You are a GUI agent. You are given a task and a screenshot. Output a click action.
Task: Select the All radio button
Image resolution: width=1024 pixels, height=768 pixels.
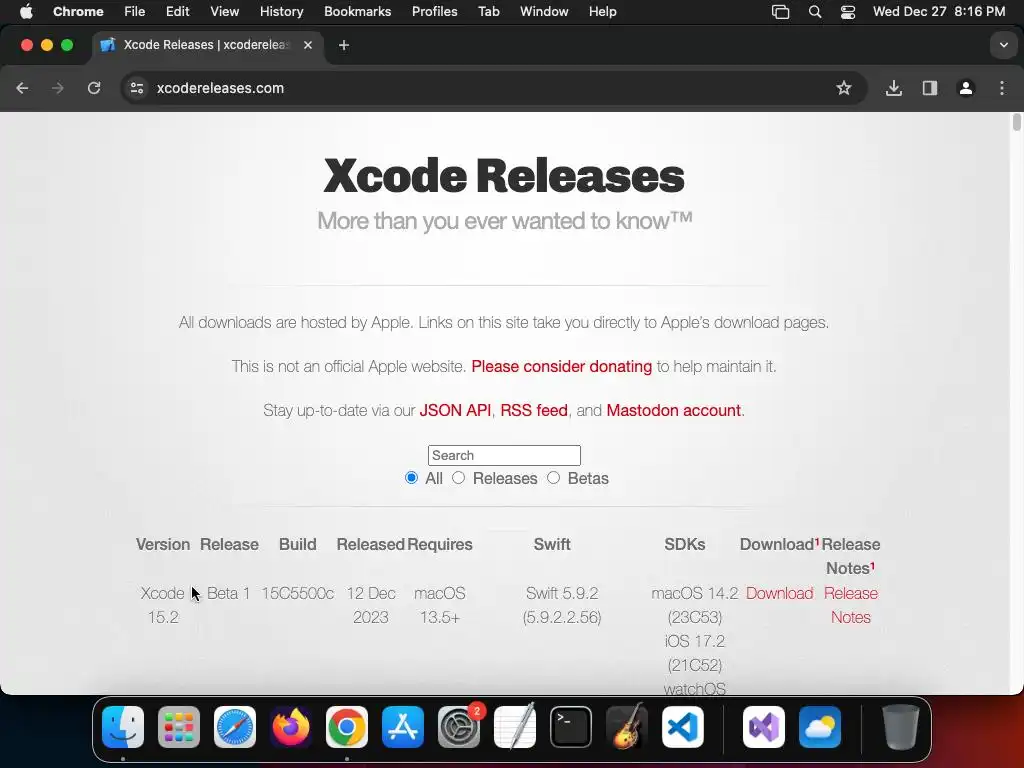click(x=411, y=478)
